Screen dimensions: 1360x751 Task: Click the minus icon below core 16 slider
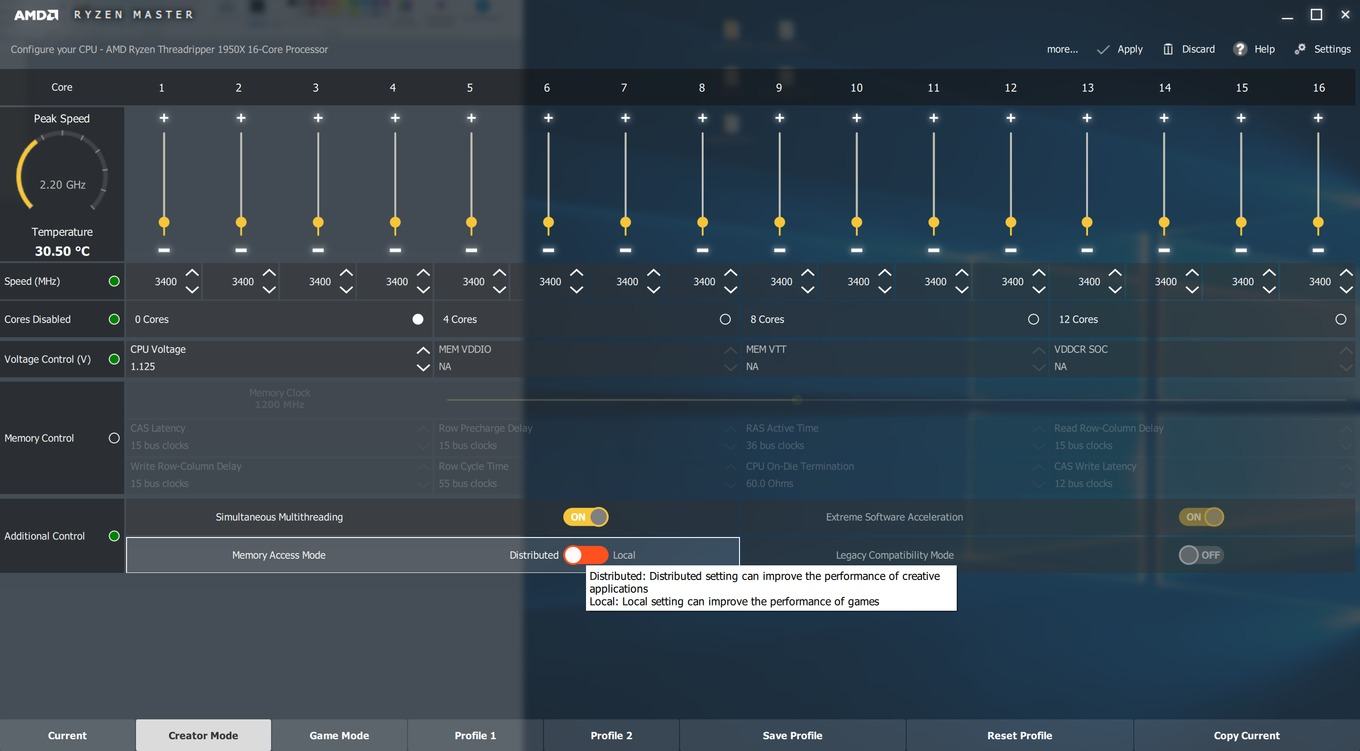[x=1318, y=250]
